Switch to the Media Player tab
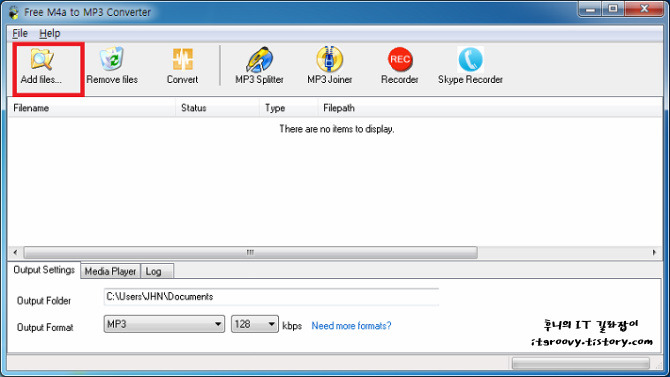This screenshot has height=377, width=670. (x=110, y=271)
